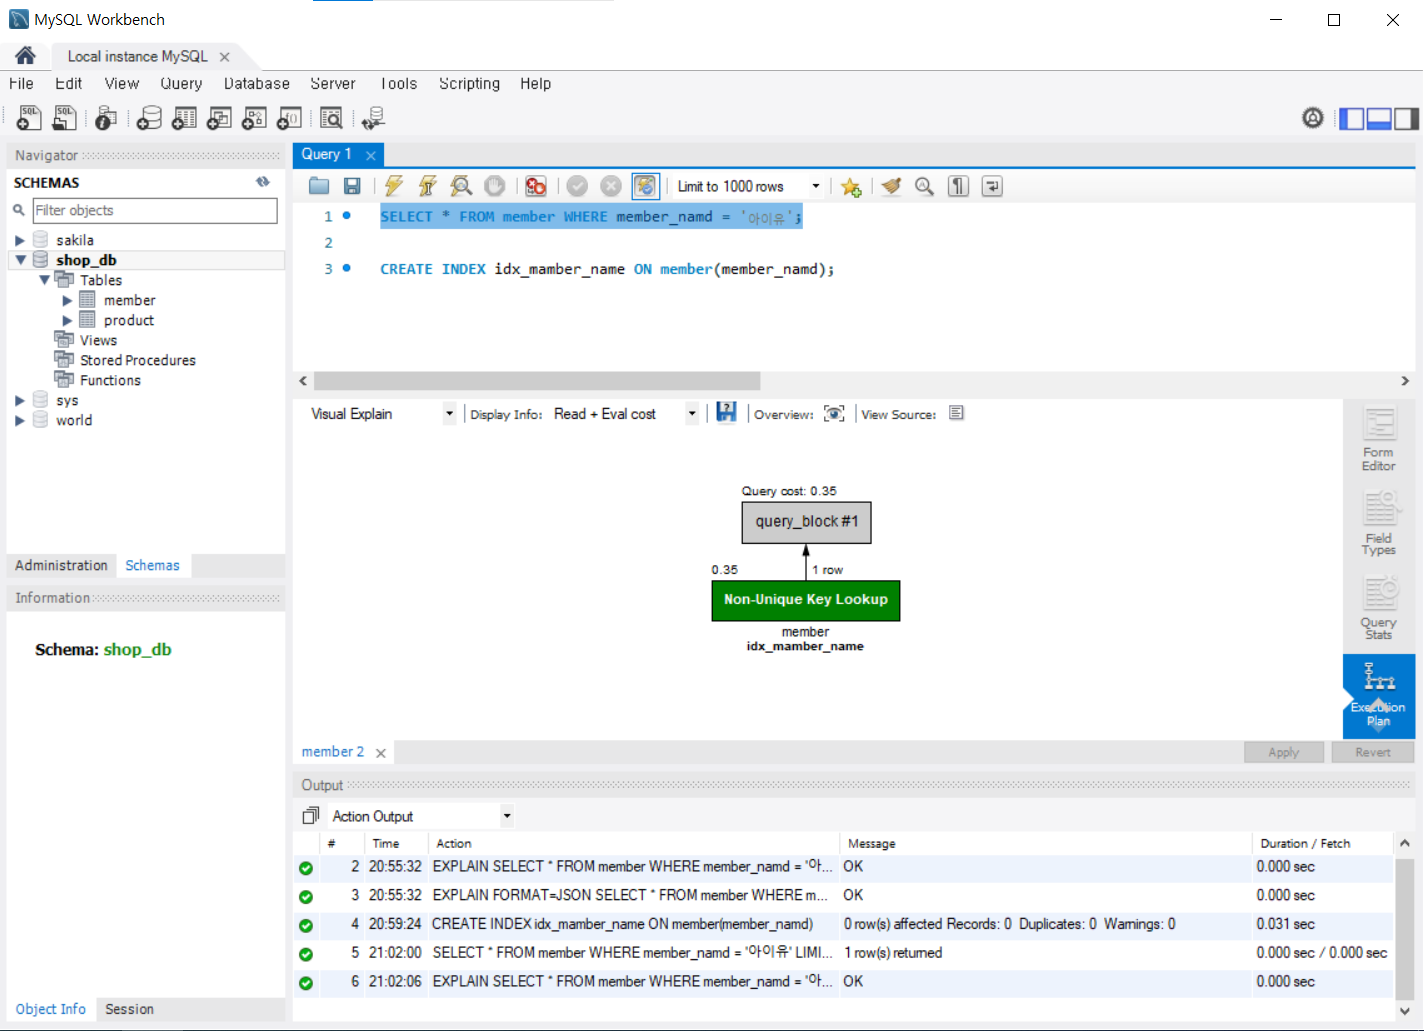Reconnect to DBMS toolbar icon
This screenshot has height=1031, width=1424.
coord(373,118)
